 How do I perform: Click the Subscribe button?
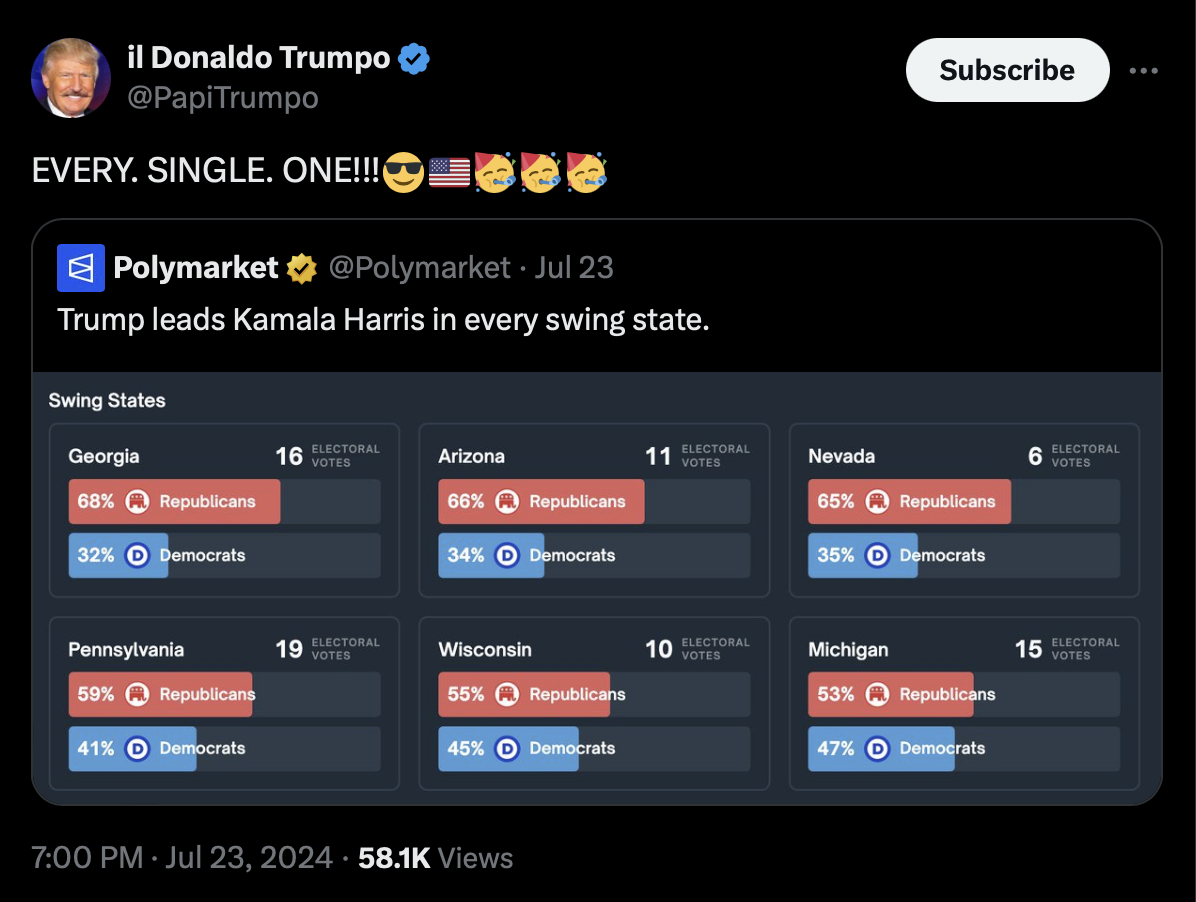click(1007, 70)
